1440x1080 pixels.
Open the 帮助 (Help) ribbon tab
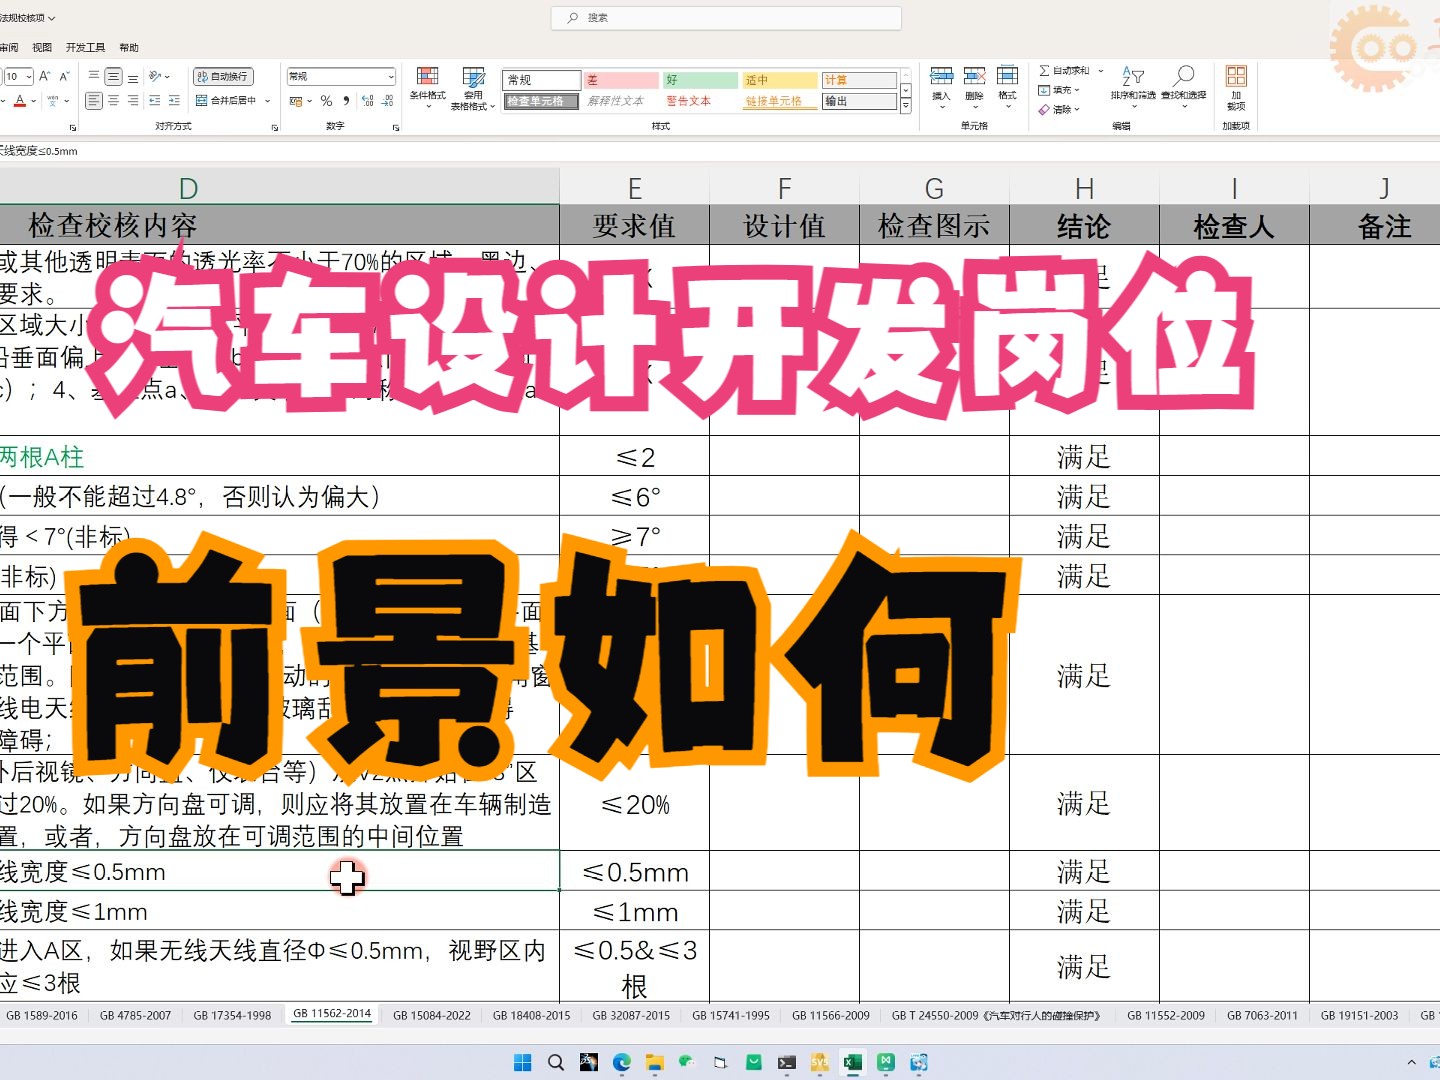click(x=129, y=48)
